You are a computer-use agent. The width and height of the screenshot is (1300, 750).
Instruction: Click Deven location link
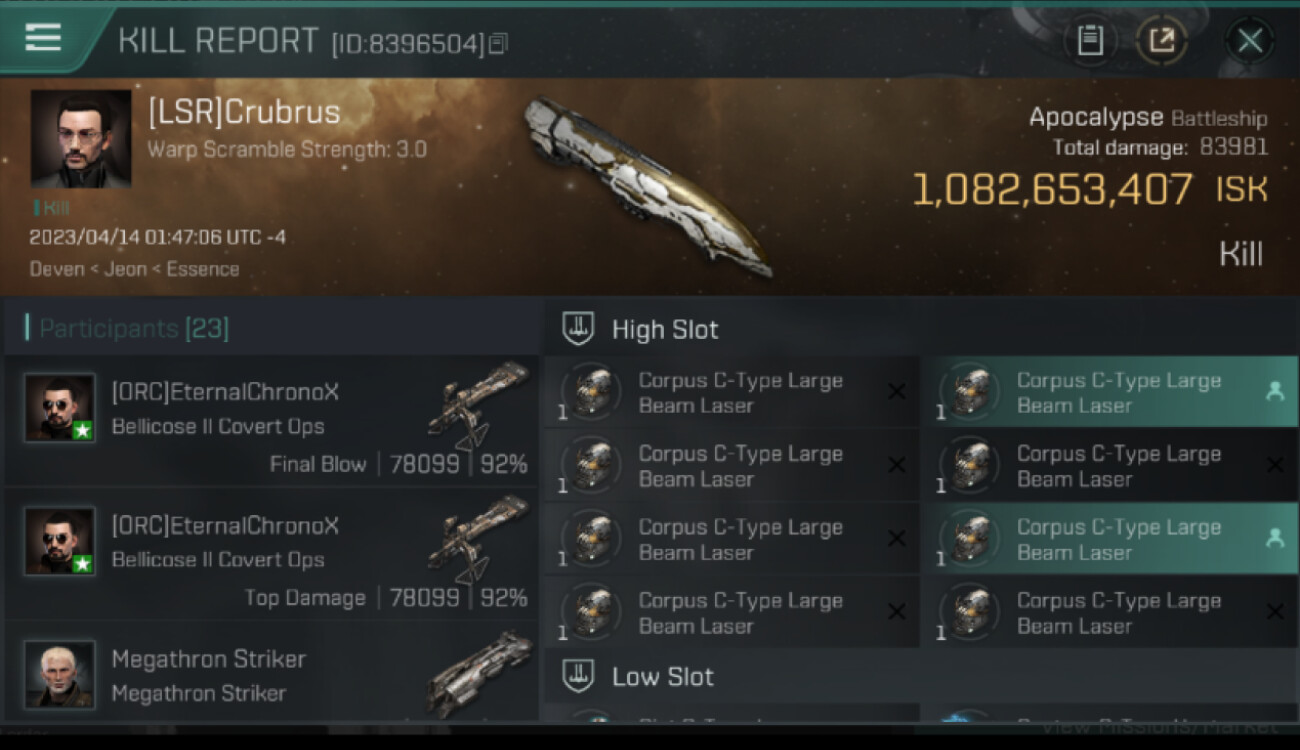pos(57,269)
